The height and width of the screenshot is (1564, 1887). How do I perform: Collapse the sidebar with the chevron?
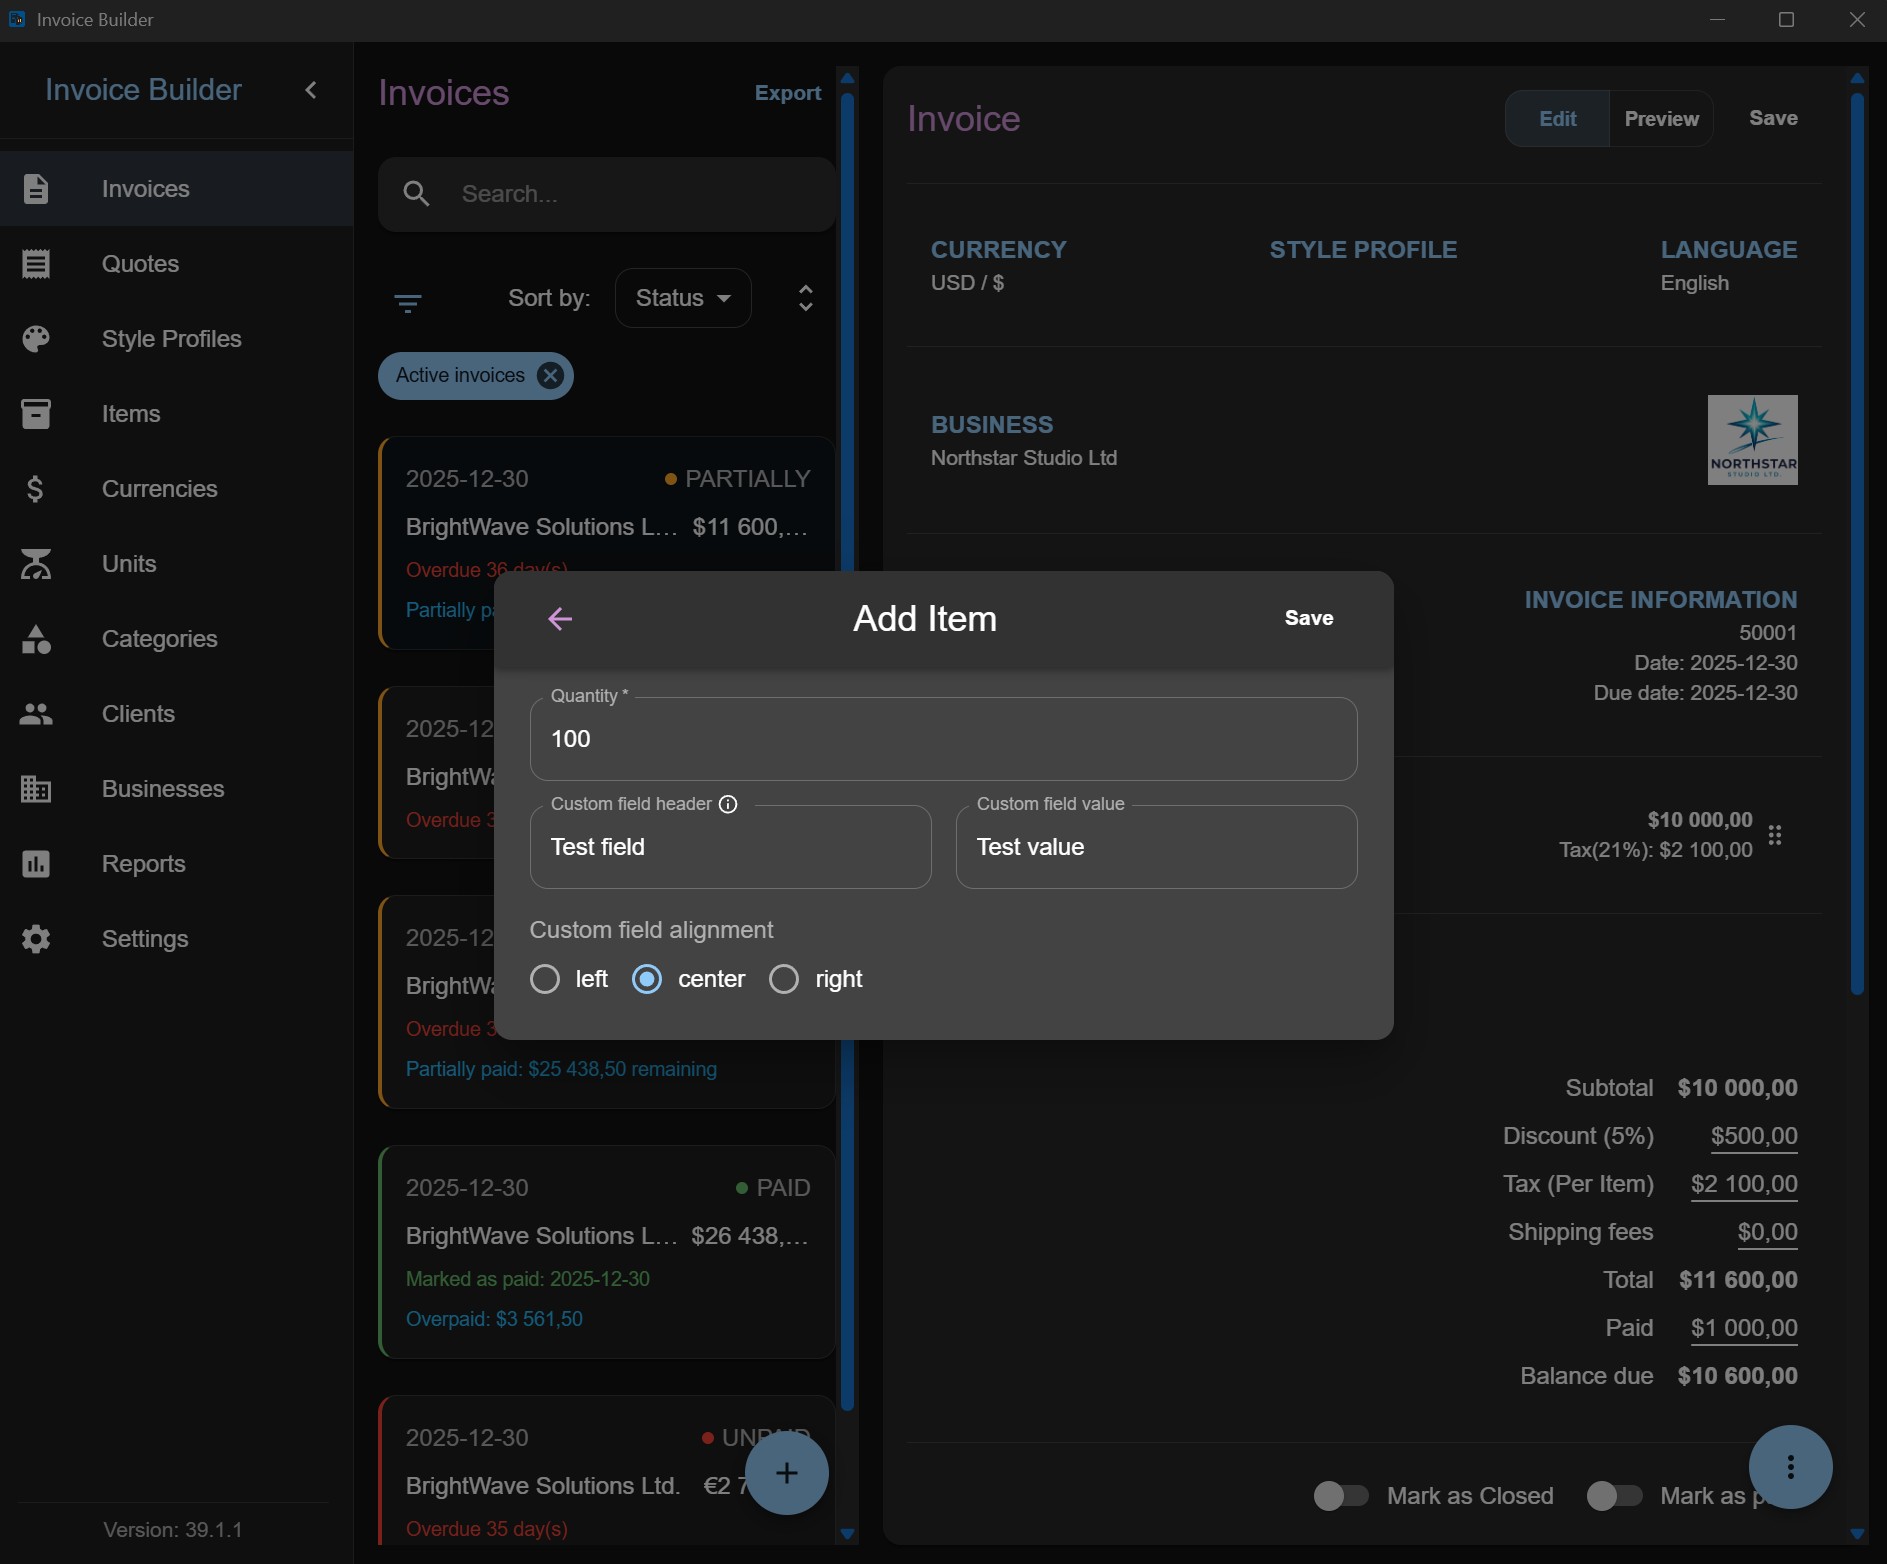(311, 90)
